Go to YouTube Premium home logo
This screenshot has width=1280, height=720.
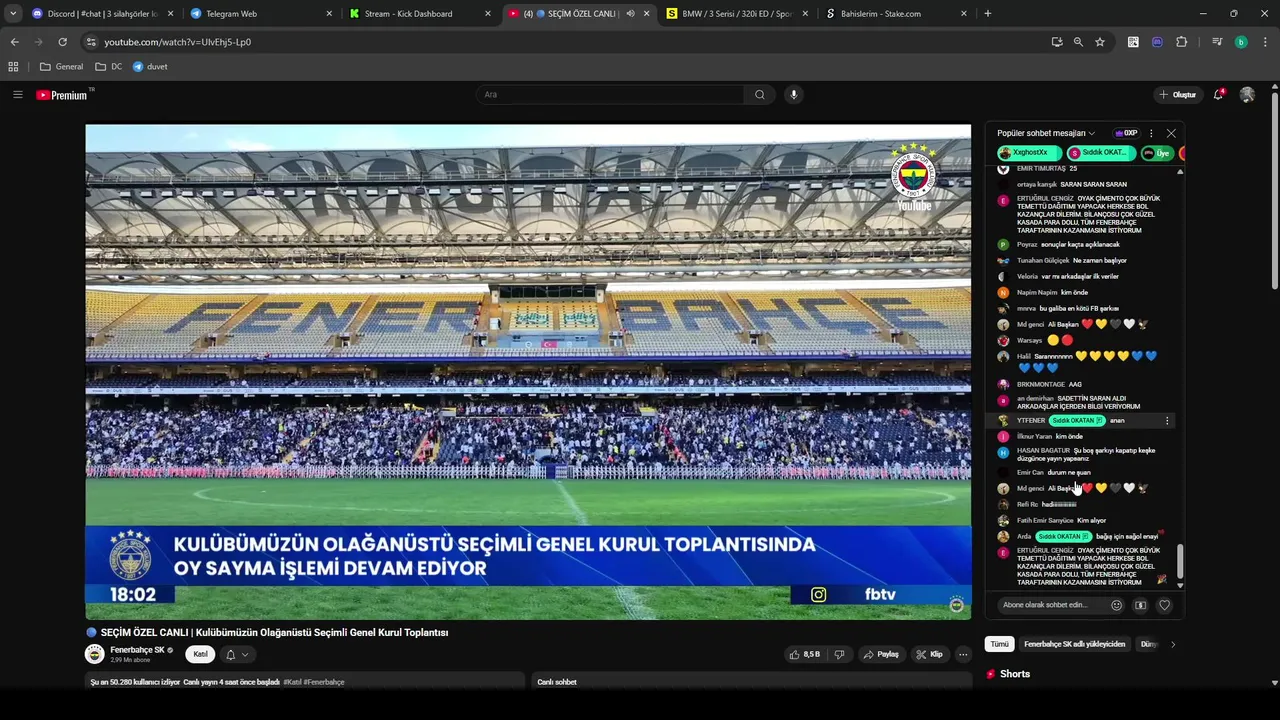click(x=64, y=95)
